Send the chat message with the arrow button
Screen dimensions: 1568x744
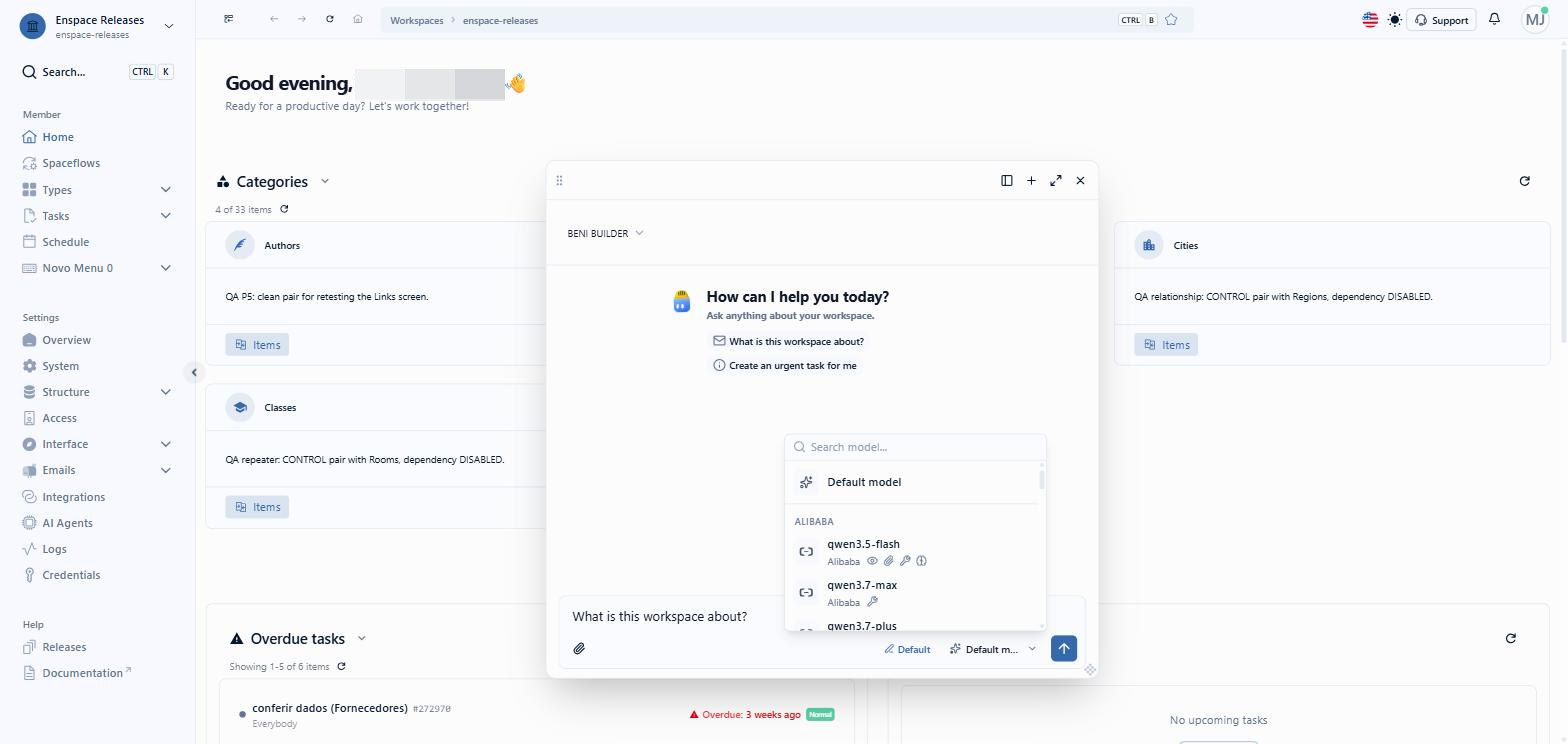[x=1064, y=648]
